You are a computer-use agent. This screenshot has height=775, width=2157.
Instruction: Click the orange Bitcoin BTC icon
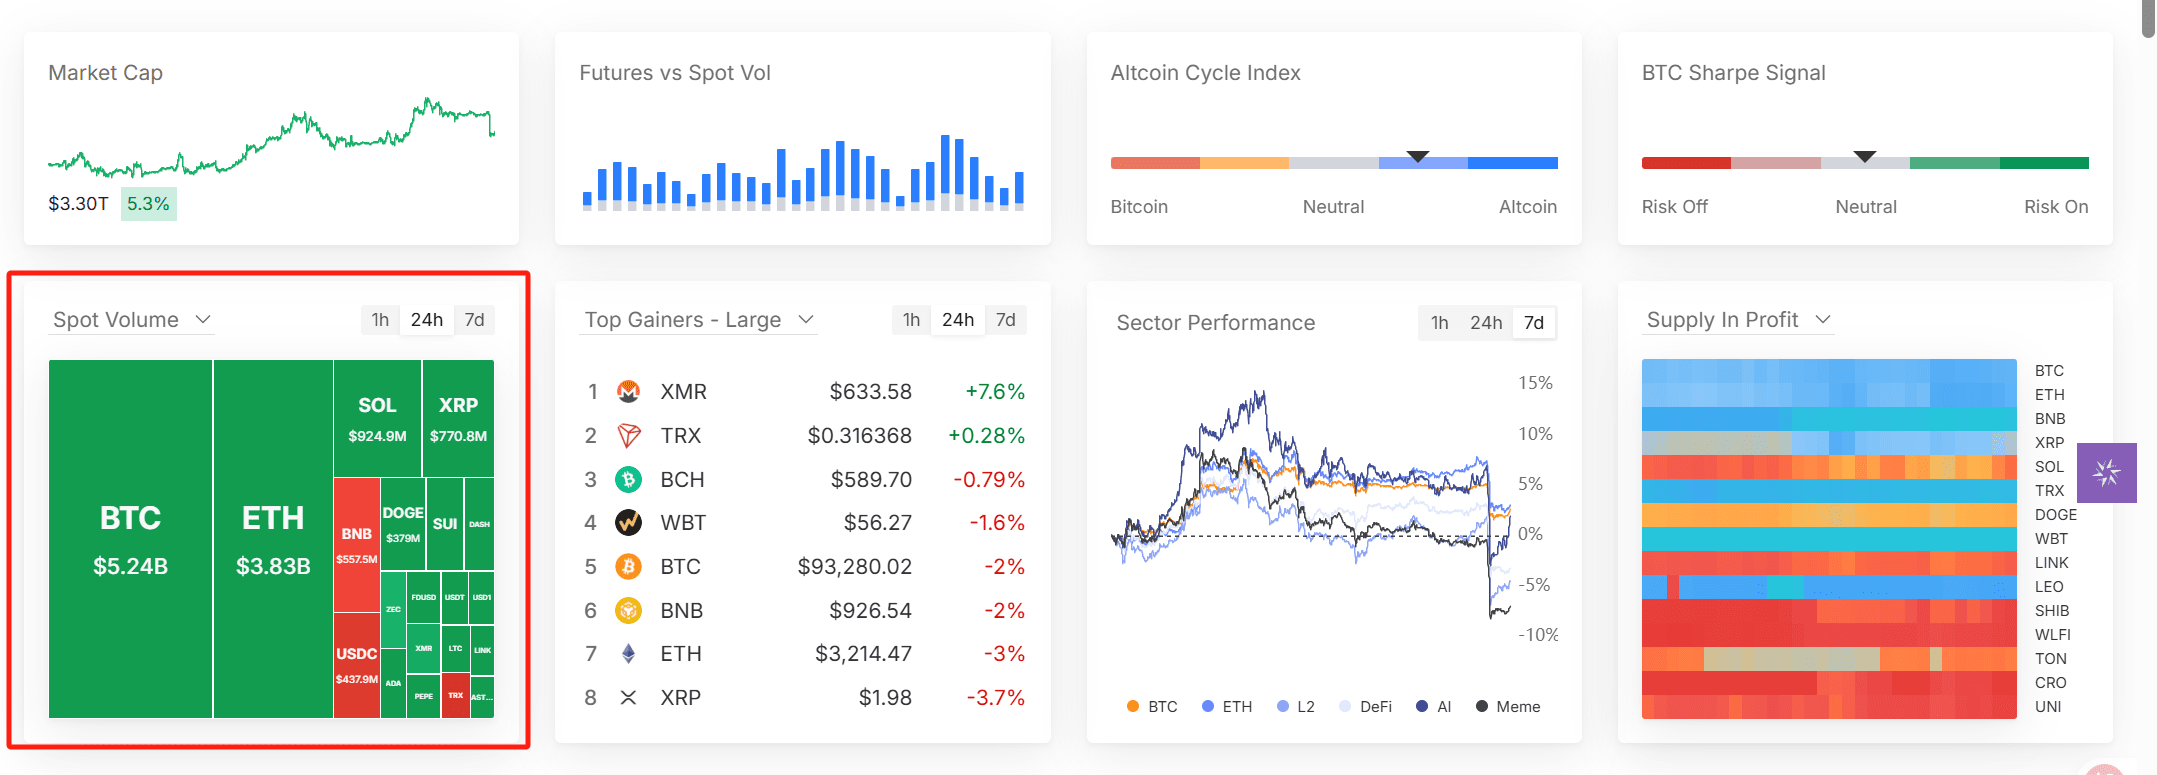(628, 567)
